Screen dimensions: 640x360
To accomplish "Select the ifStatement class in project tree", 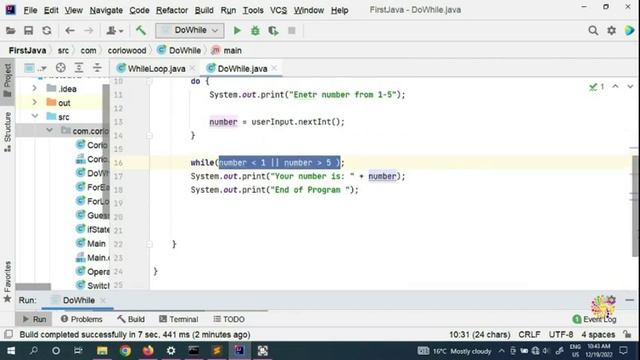I will pos(93,229).
